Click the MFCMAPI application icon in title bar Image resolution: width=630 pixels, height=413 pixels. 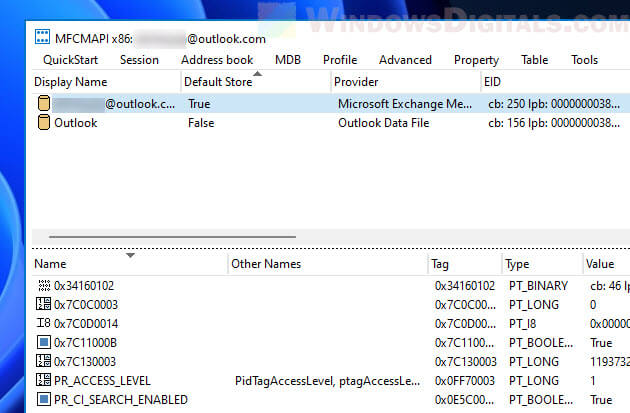(43, 37)
